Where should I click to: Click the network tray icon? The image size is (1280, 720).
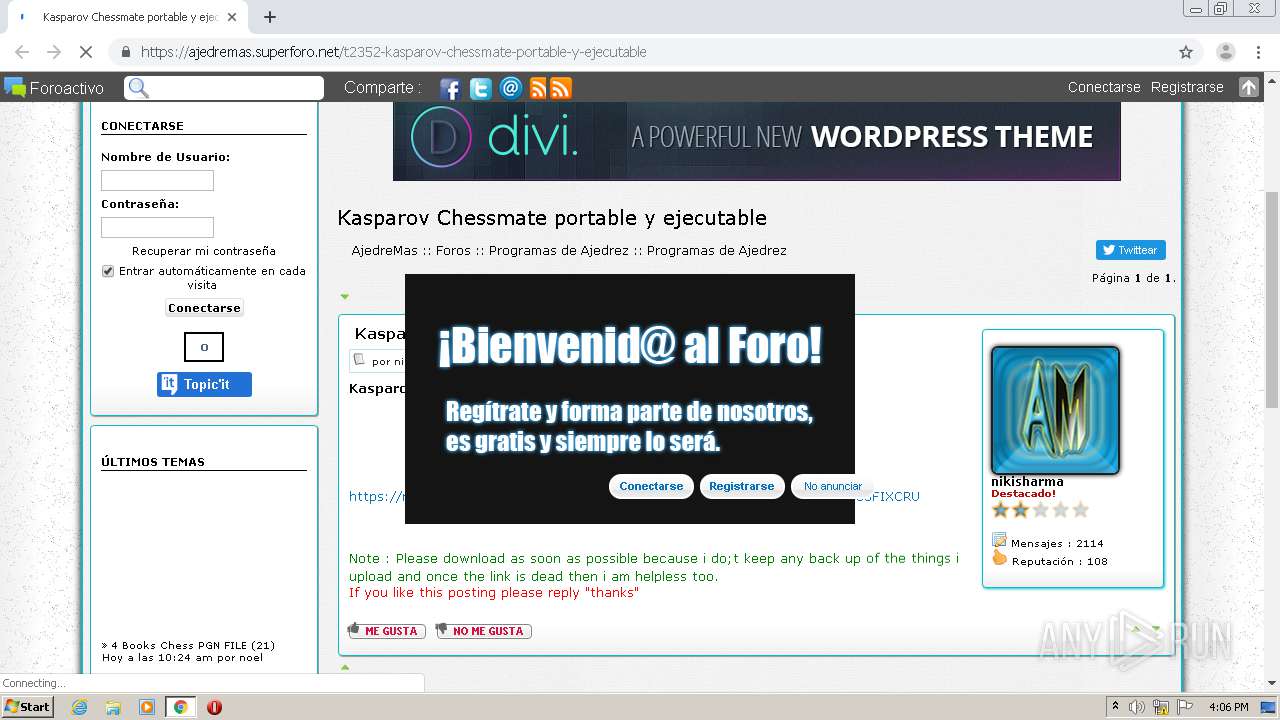pos(1160,707)
